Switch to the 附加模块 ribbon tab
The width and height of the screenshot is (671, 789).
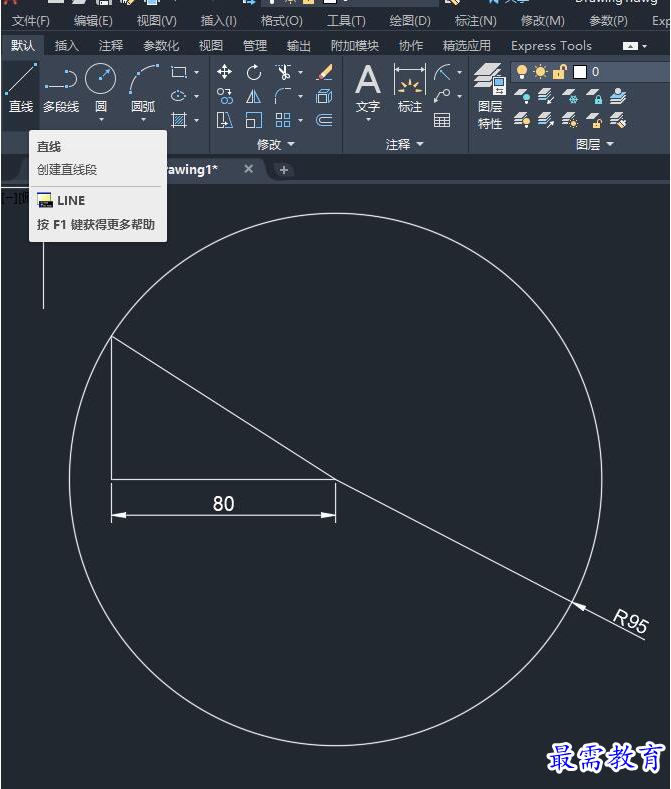354,46
